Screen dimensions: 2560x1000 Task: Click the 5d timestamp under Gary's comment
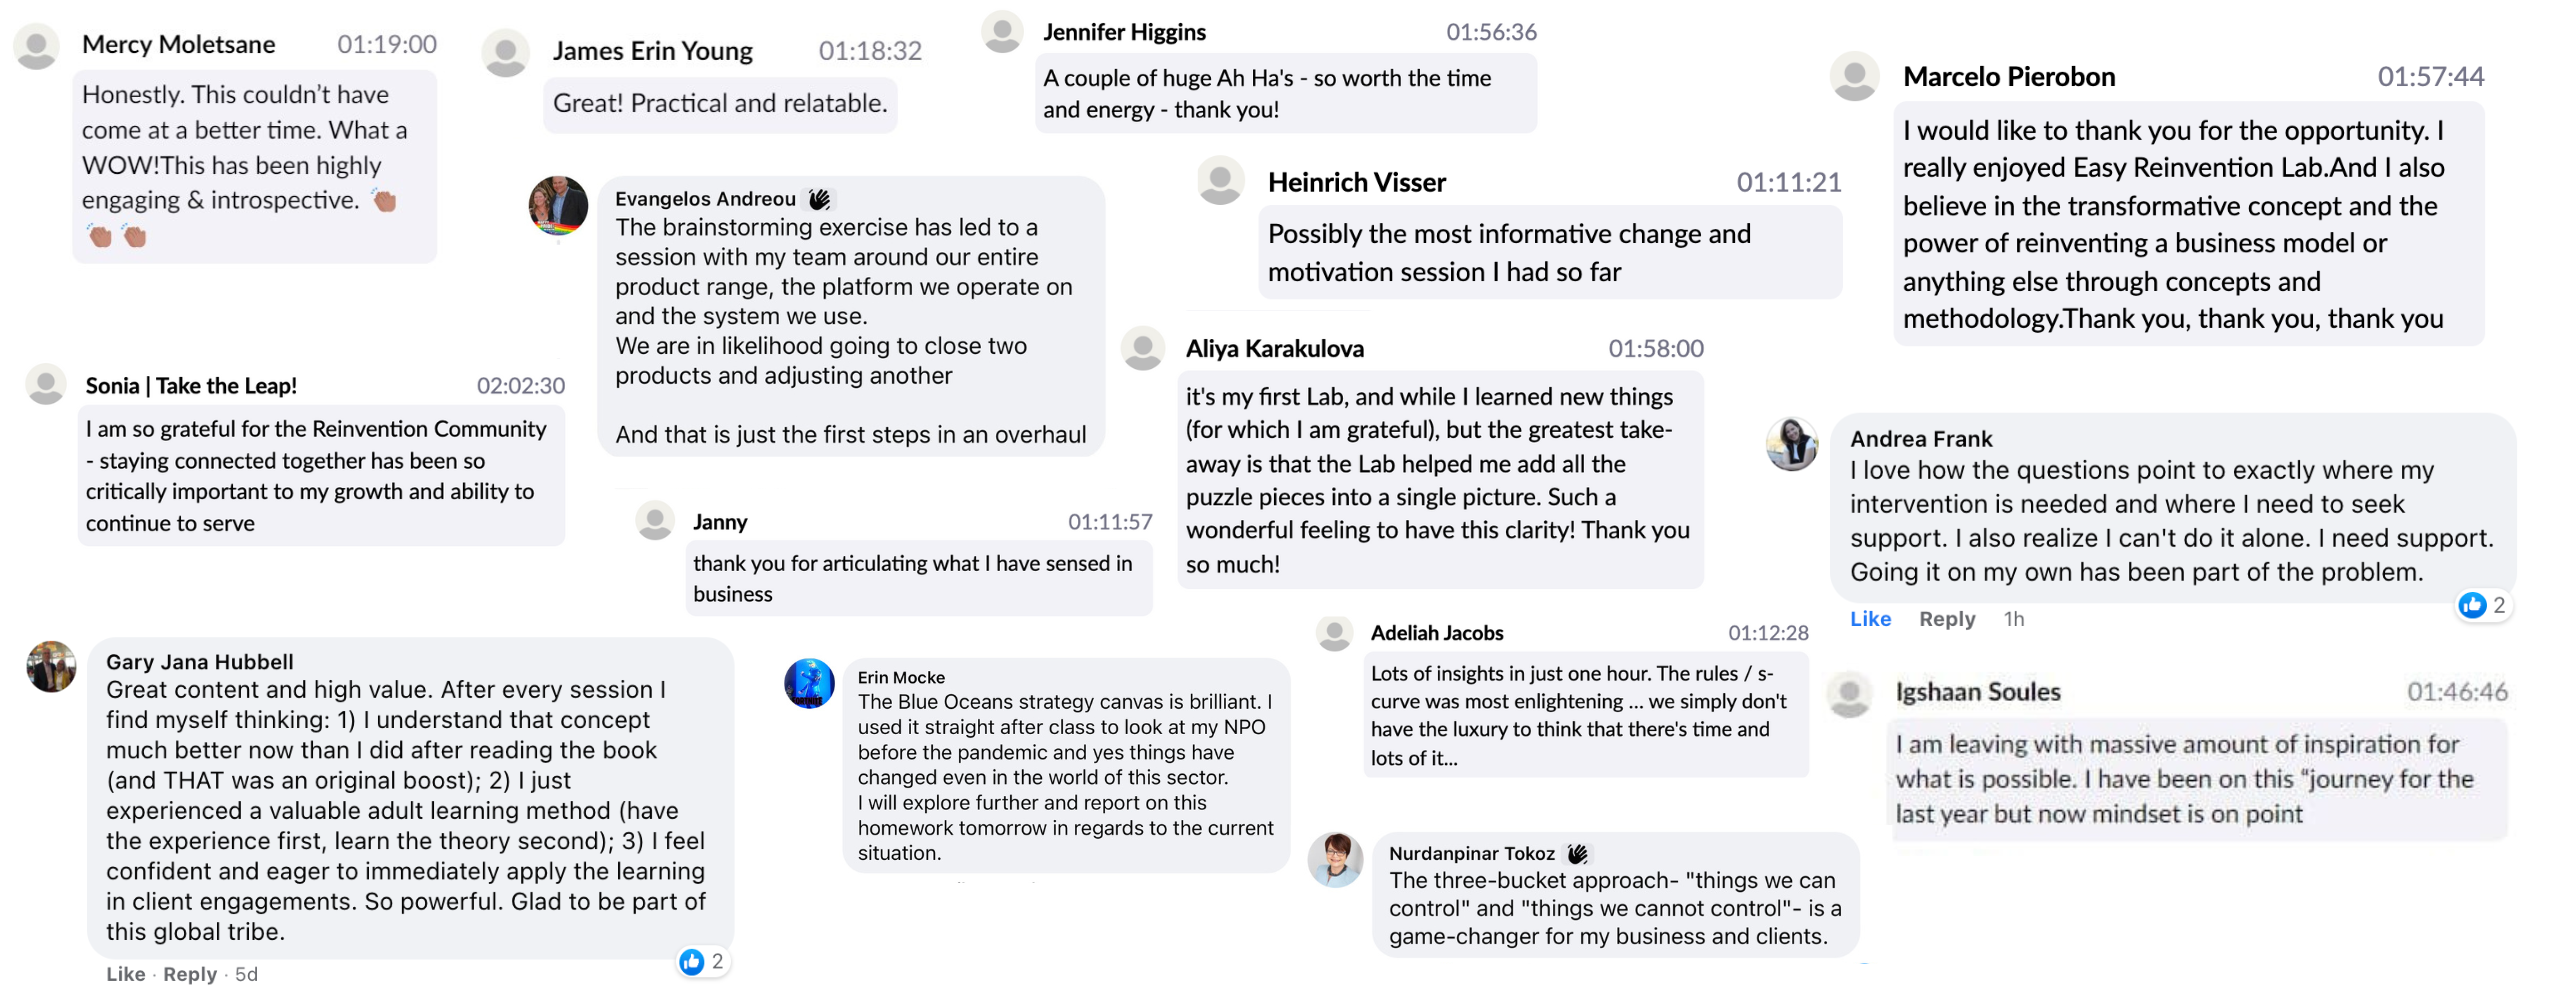(246, 974)
